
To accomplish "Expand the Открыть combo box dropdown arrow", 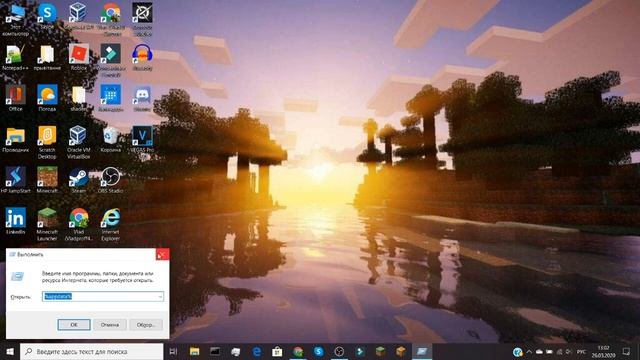I will 160,296.
